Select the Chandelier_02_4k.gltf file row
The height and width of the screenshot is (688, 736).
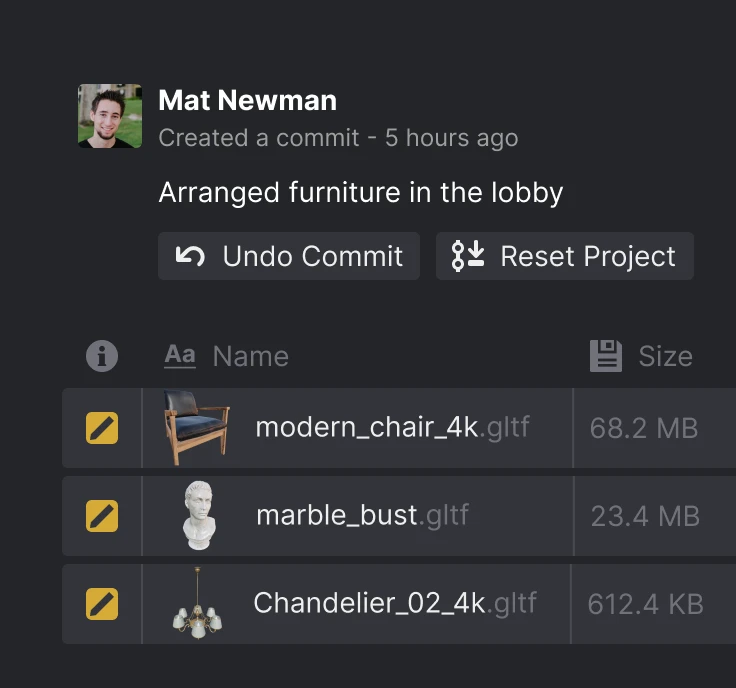pyautogui.click(x=399, y=604)
